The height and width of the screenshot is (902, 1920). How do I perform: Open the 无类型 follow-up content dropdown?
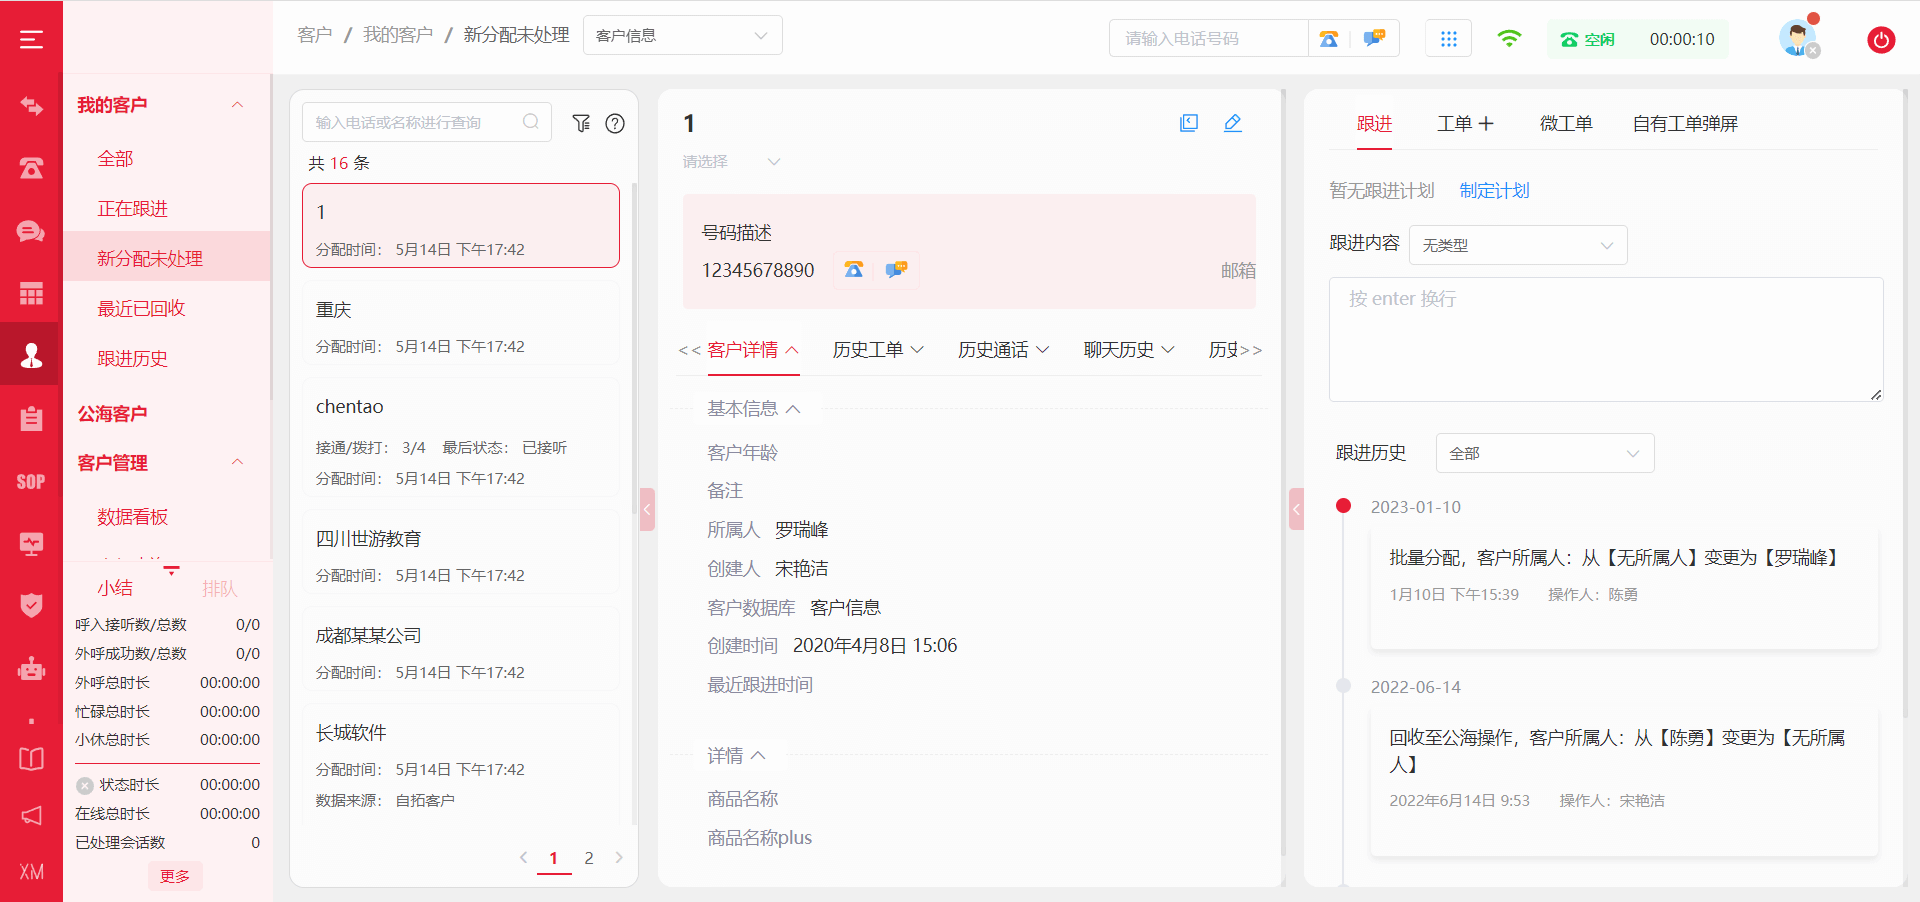(1518, 245)
